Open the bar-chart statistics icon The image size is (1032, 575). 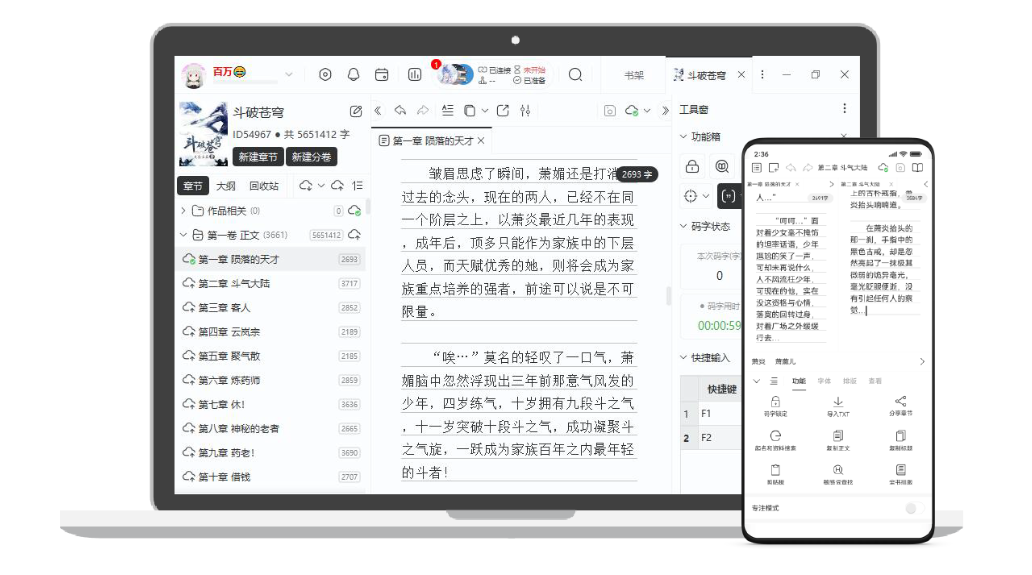pos(415,75)
